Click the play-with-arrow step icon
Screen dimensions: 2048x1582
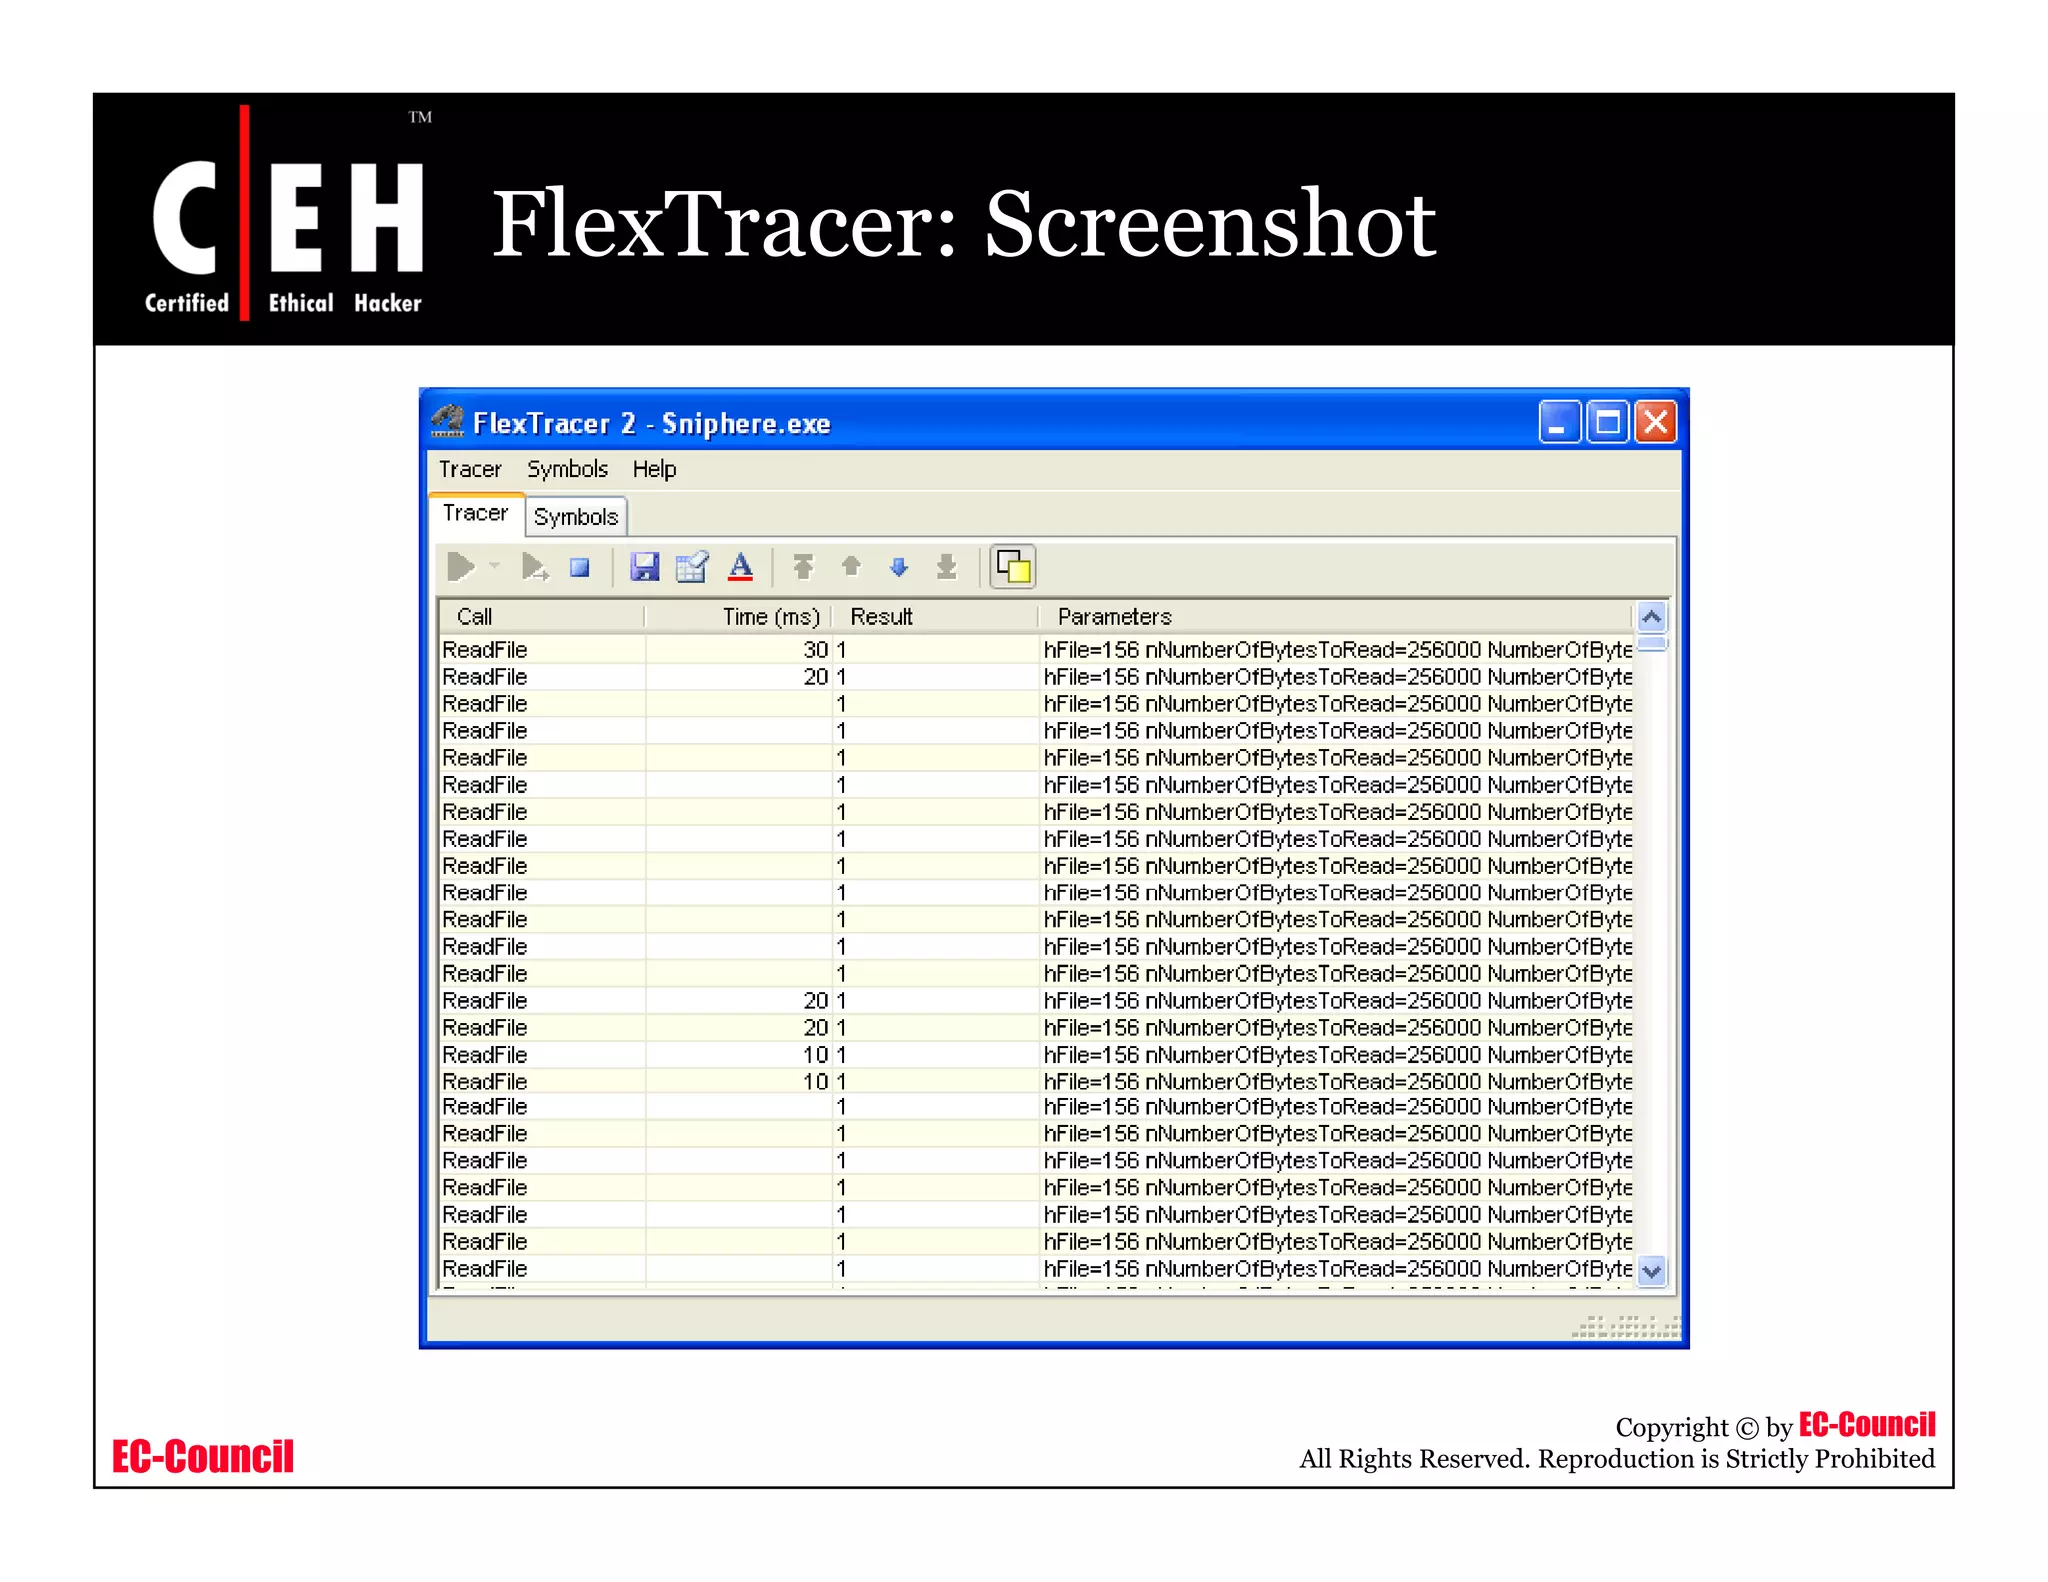point(534,568)
